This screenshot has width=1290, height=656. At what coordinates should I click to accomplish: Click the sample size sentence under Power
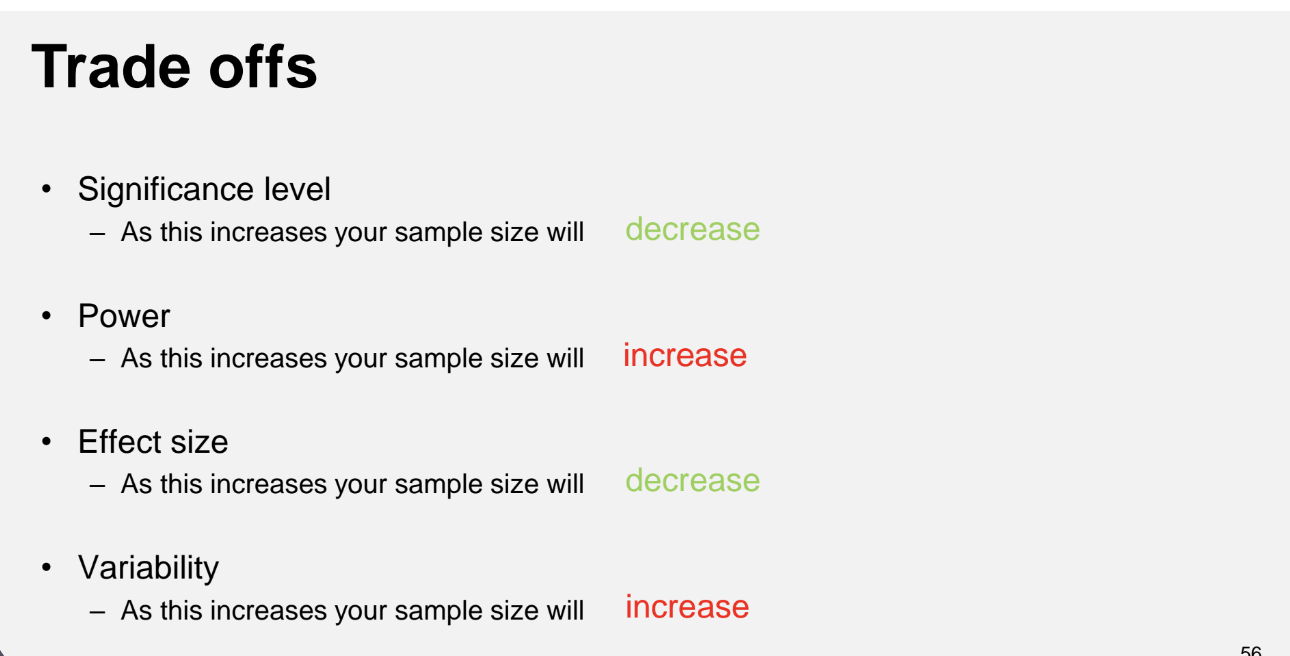tap(352, 358)
